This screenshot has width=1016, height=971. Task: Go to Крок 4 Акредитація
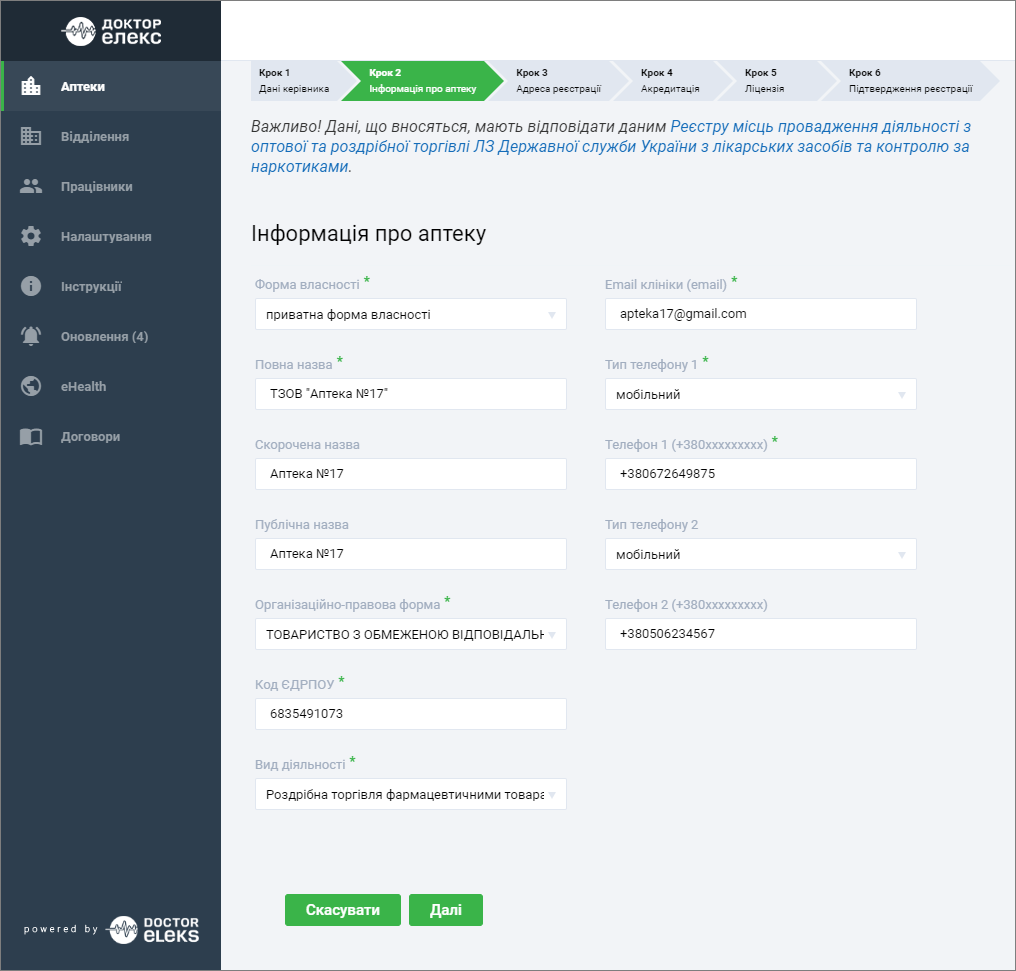coord(670,81)
